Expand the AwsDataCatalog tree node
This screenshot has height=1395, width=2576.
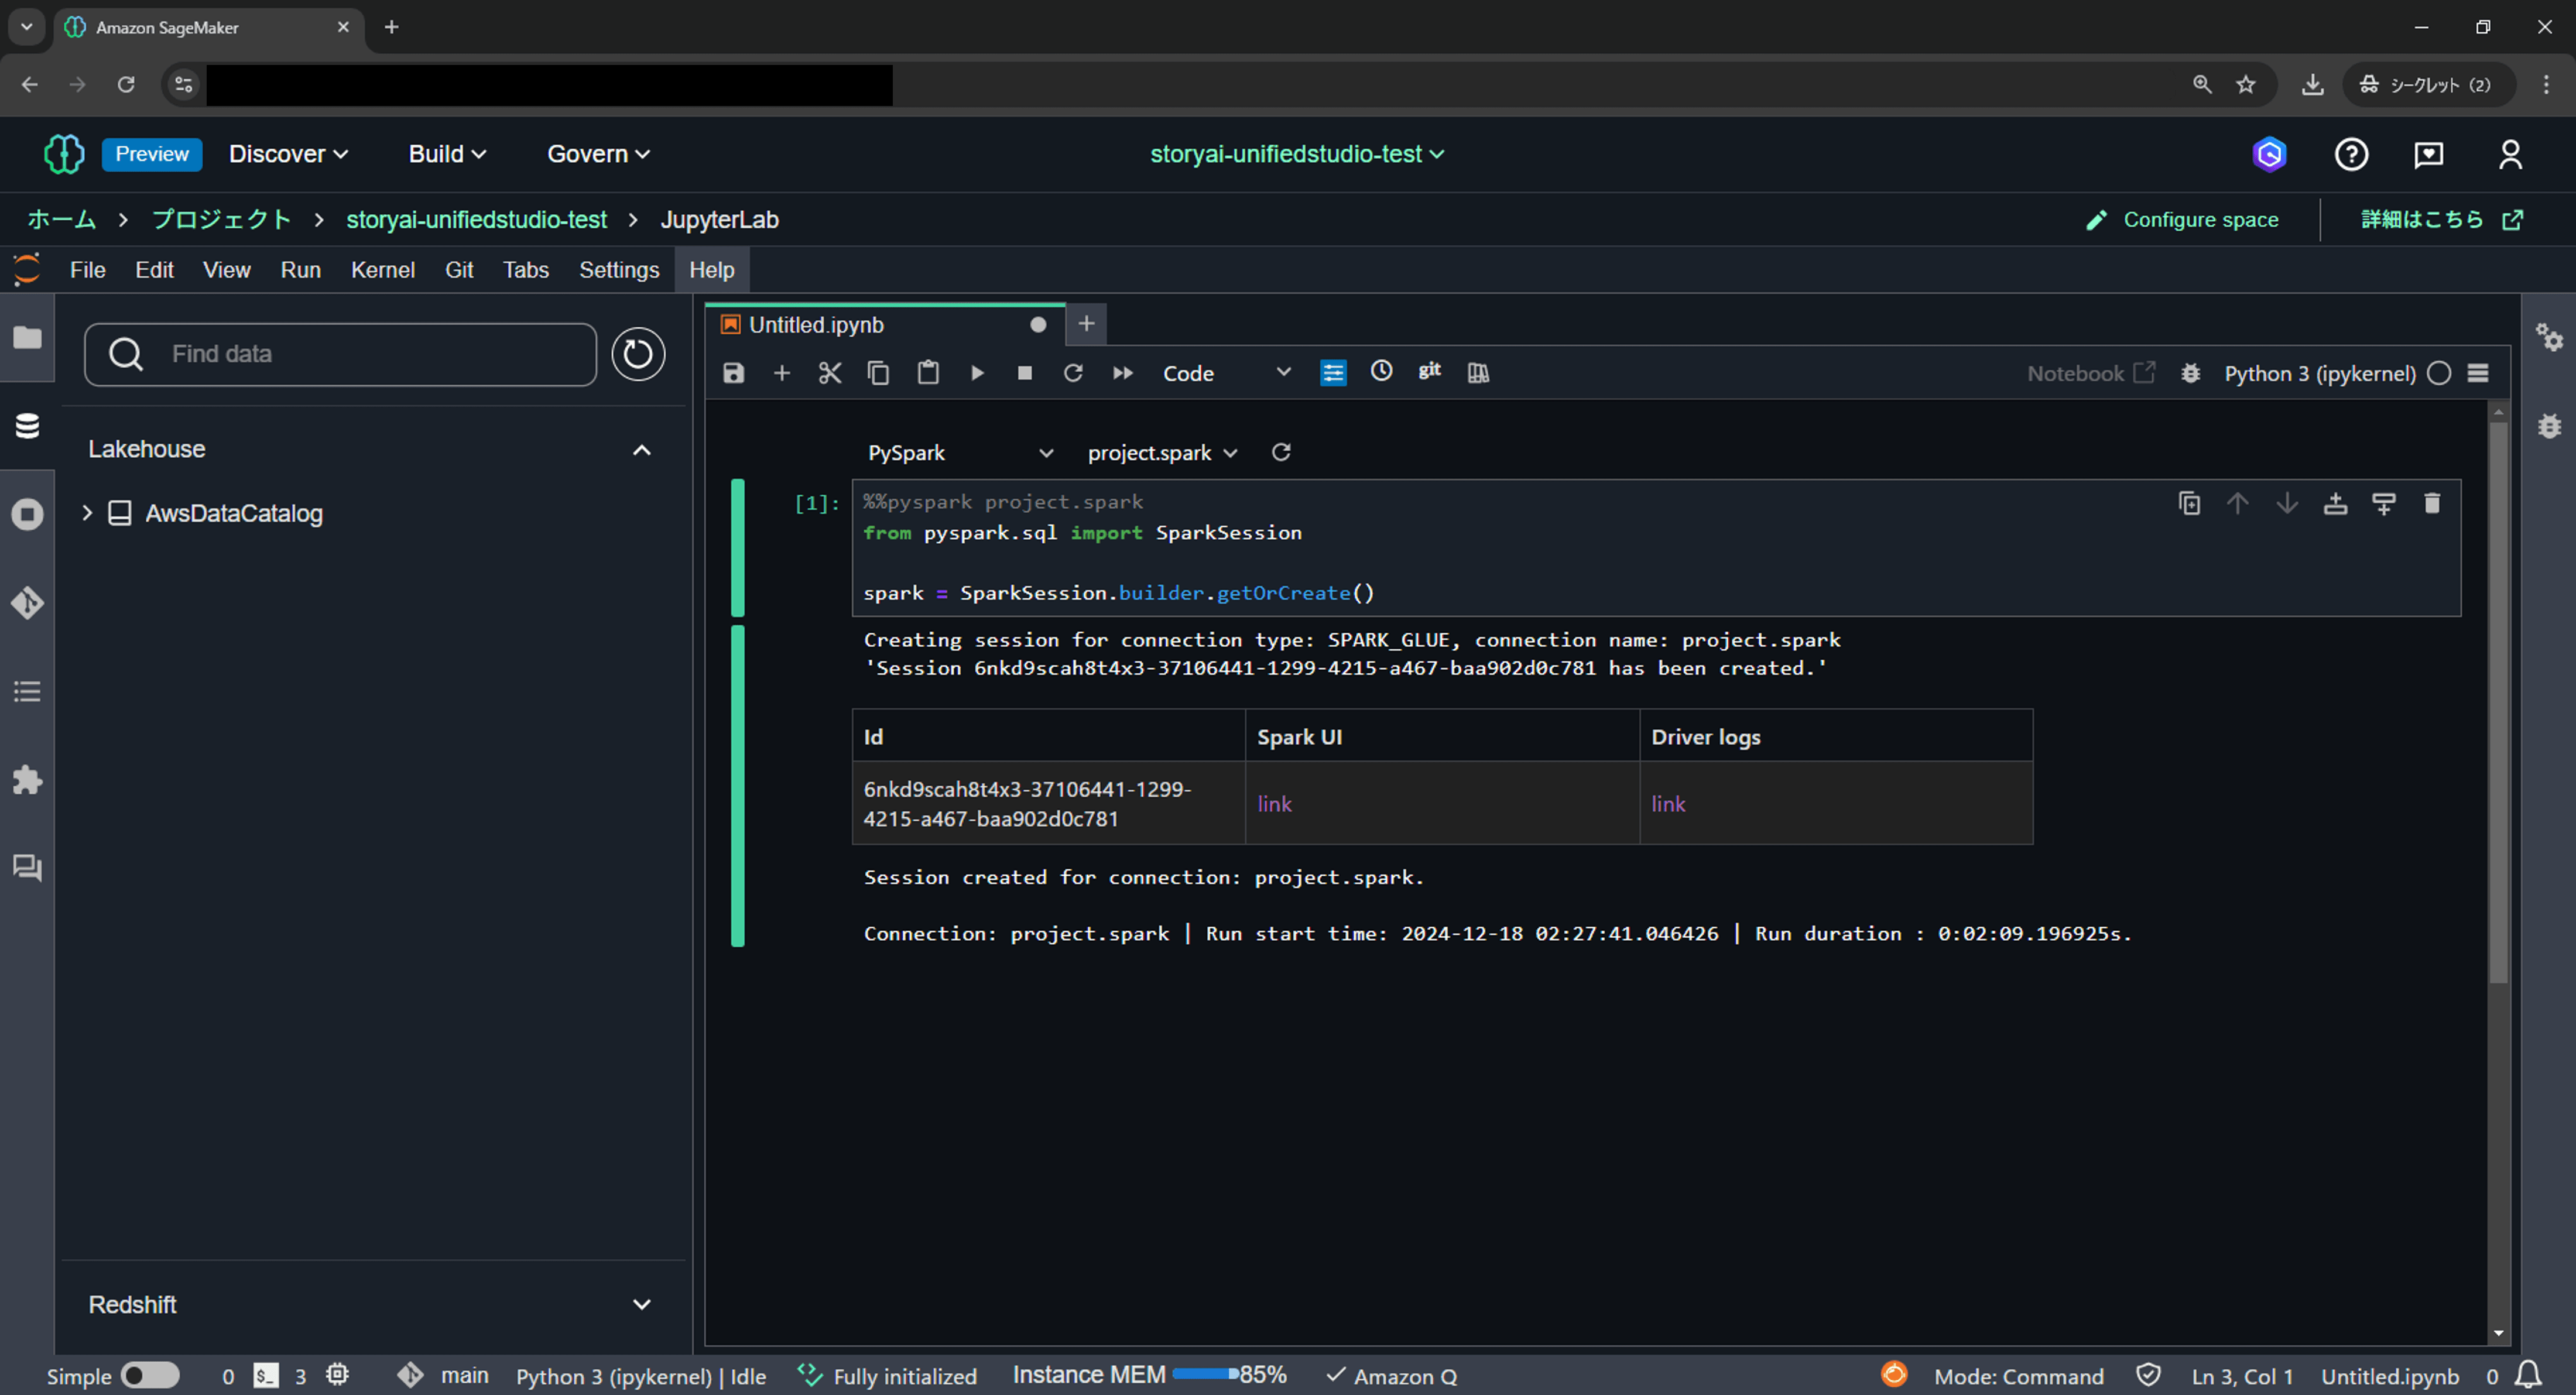tap(87, 513)
